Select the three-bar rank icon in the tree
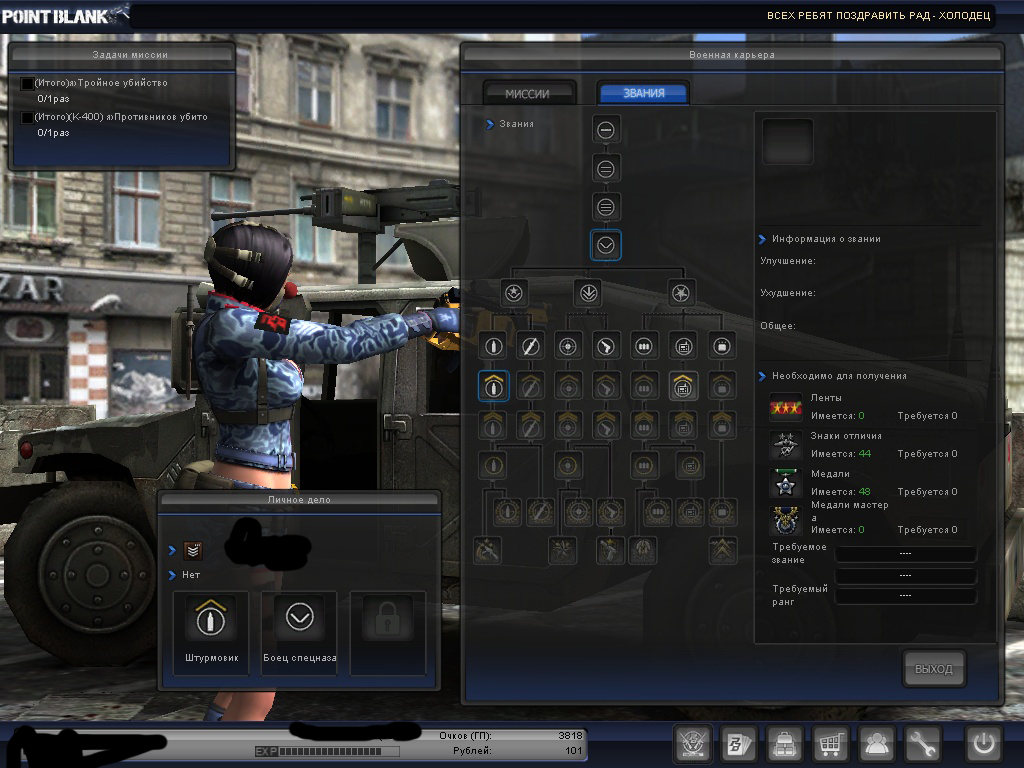The width and height of the screenshot is (1024, 768). 605,208
